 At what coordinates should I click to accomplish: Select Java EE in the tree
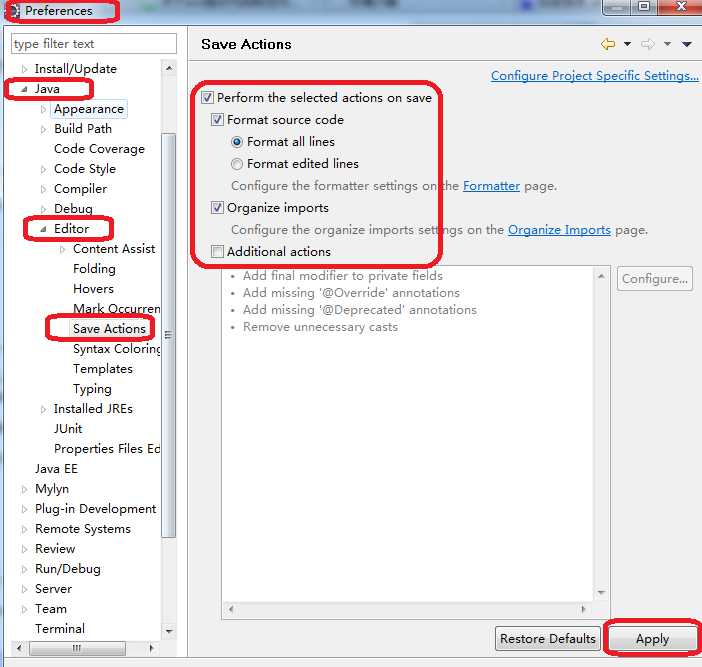[x=56, y=469]
